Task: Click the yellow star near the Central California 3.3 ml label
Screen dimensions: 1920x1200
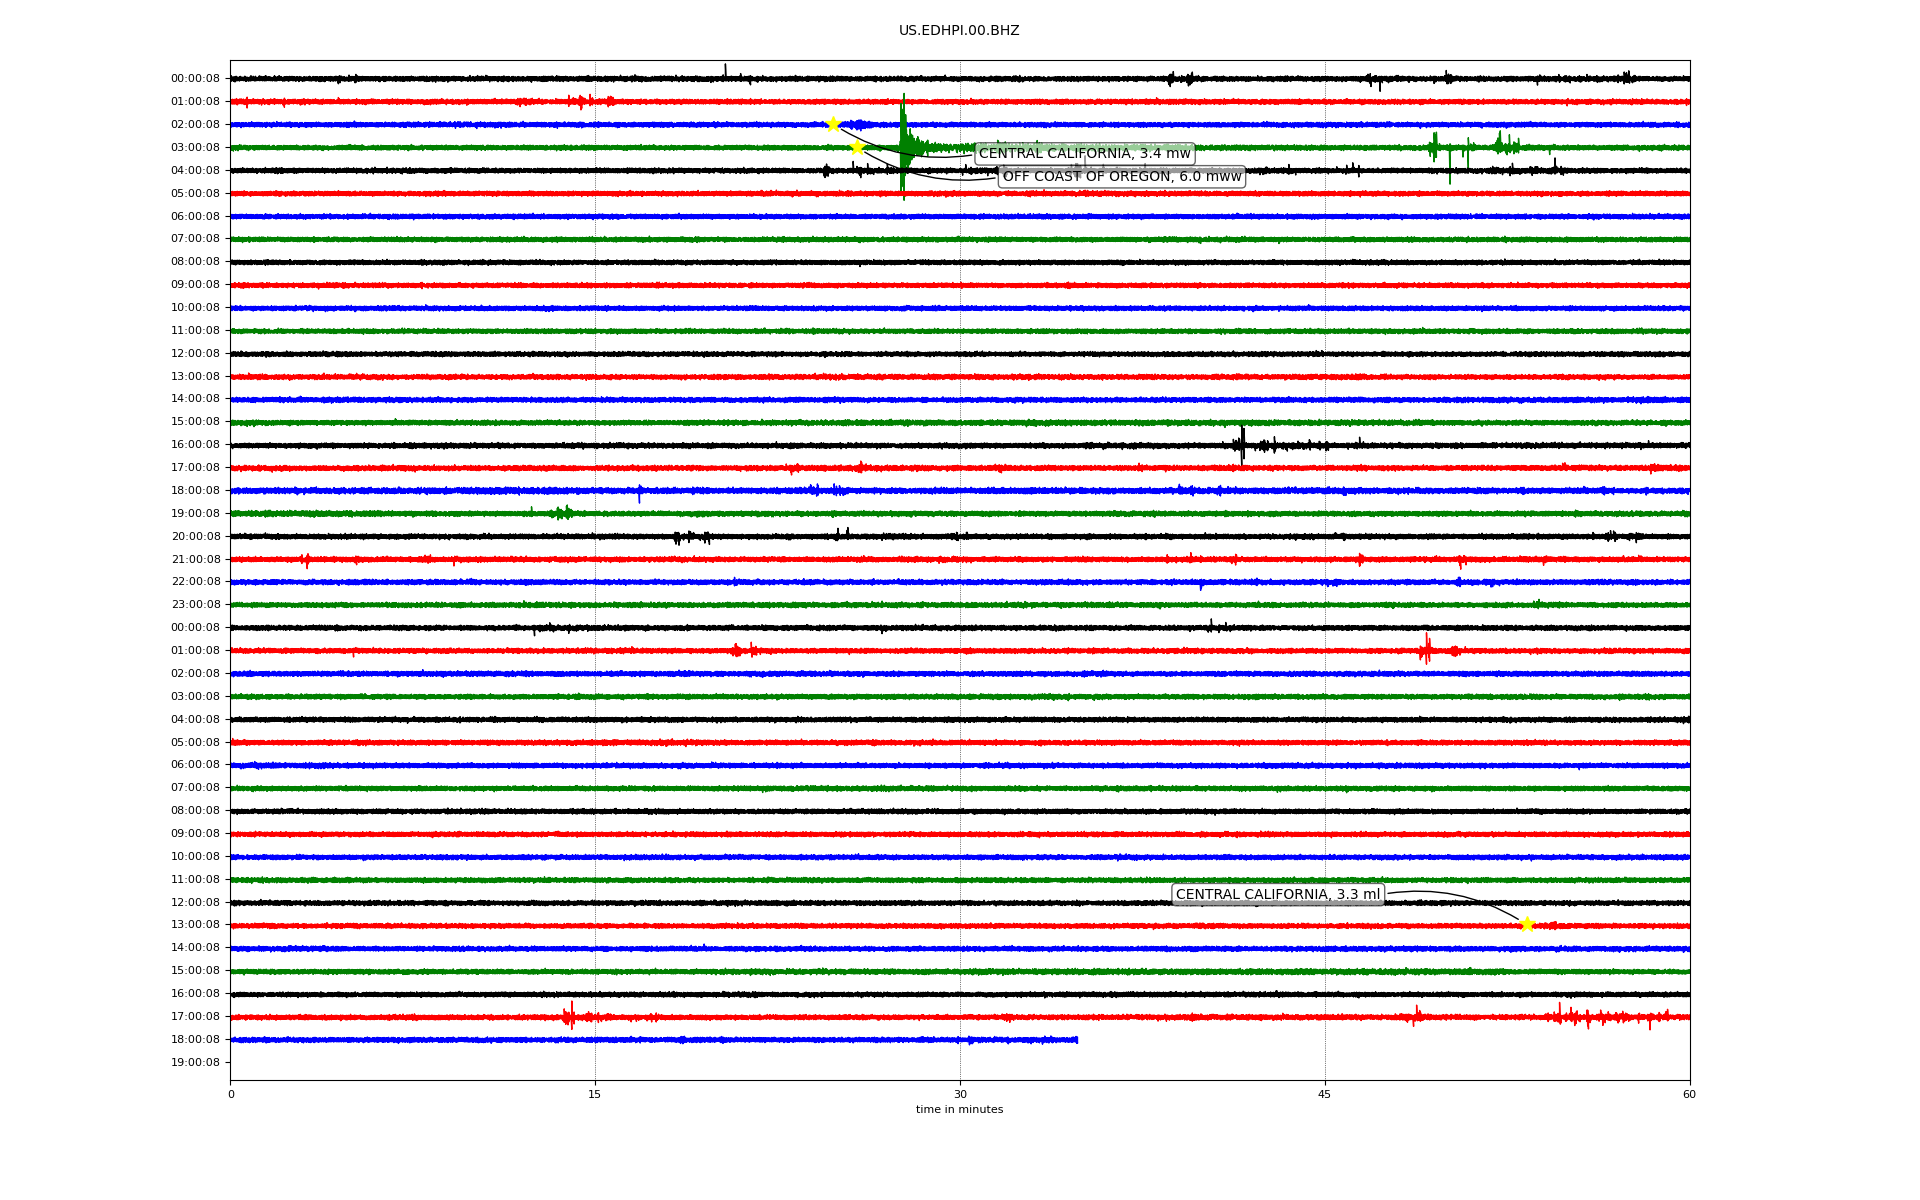Action: pyautogui.click(x=1526, y=925)
